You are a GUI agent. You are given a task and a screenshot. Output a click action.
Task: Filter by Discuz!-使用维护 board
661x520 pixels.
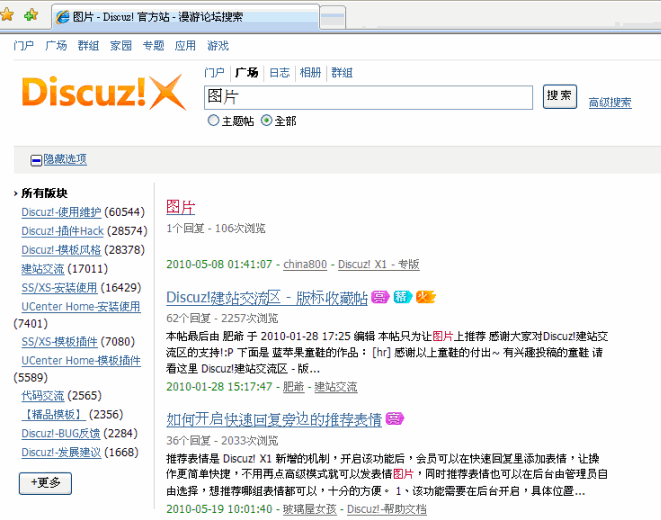coord(62,212)
